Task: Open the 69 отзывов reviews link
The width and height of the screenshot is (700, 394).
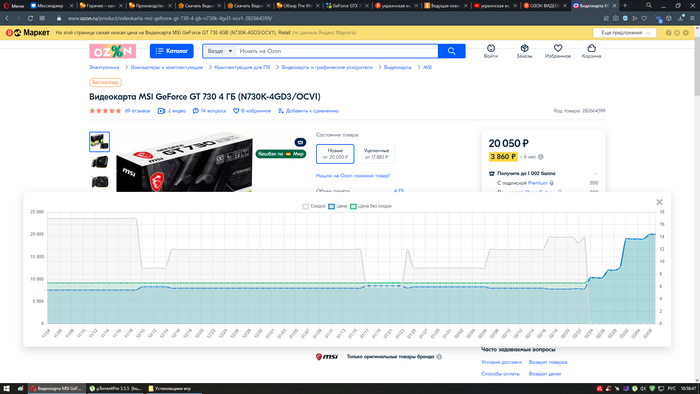Action: (x=137, y=111)
